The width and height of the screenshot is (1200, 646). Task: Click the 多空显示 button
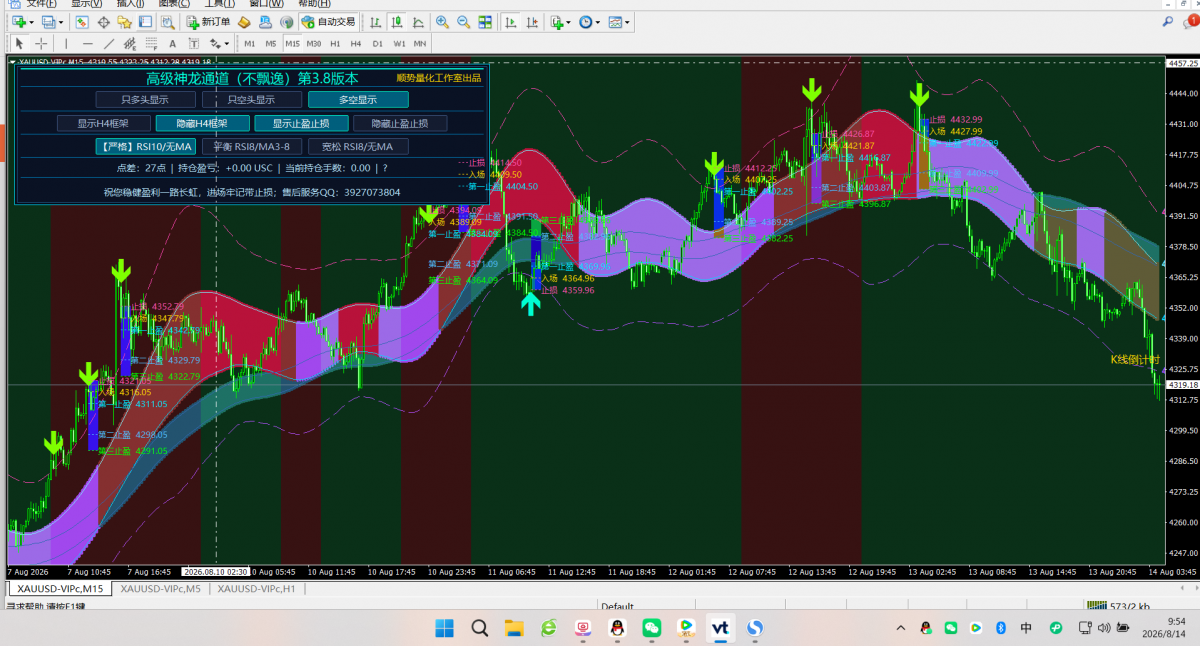pyautogui.click(x=358, y=99)
